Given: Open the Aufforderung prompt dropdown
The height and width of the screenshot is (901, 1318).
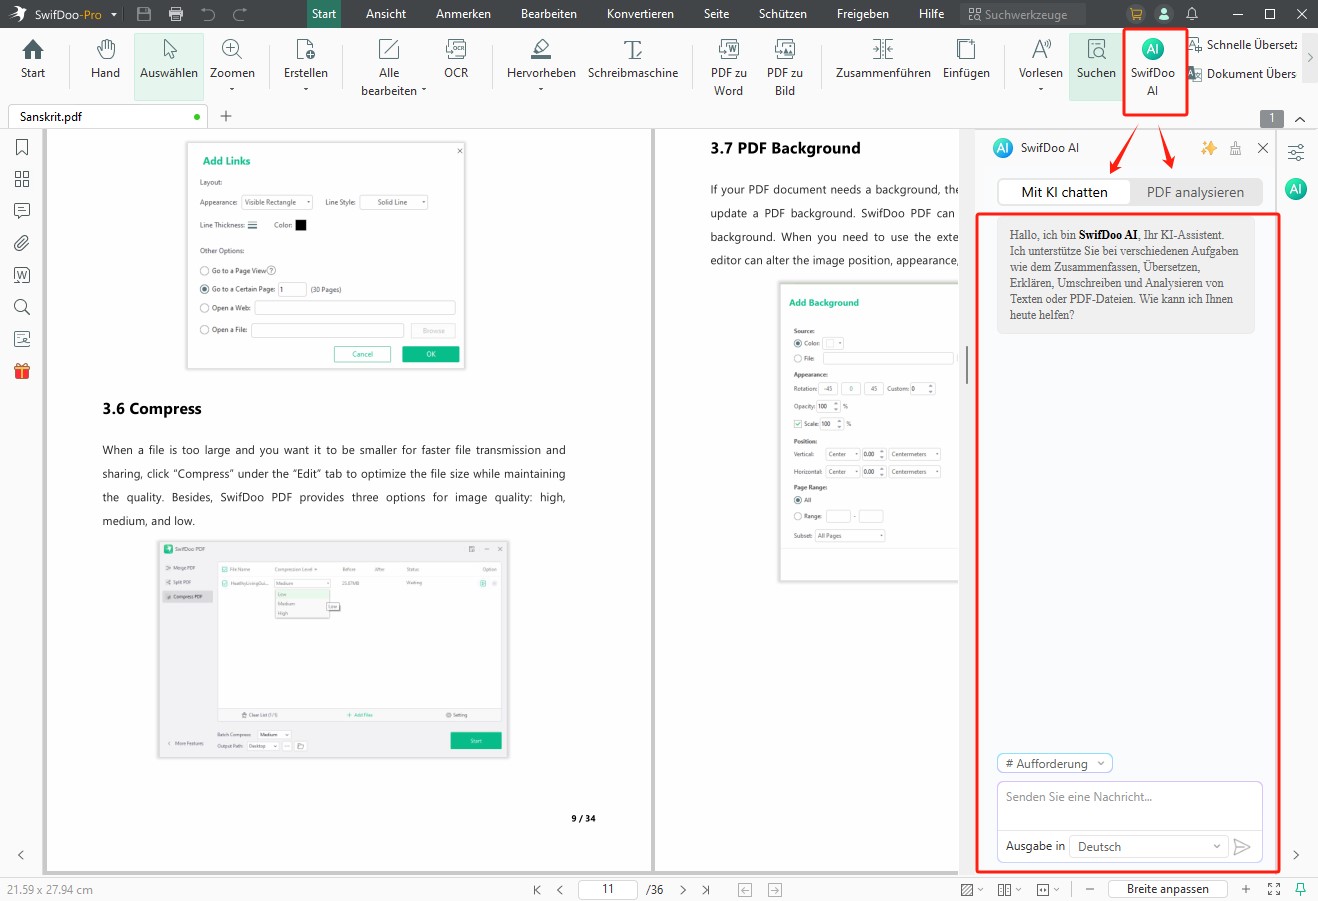Looking at the screenshot, I should point(1055,763).
